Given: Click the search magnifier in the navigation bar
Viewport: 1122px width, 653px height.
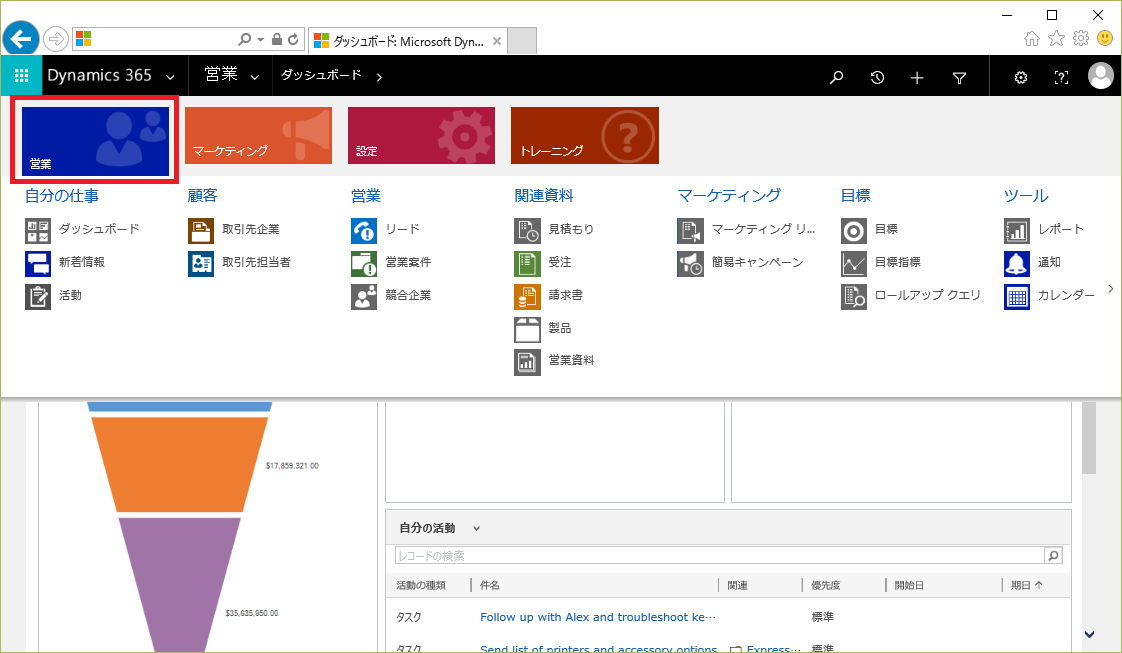Looking at the screenshot, I should point(836,77).
